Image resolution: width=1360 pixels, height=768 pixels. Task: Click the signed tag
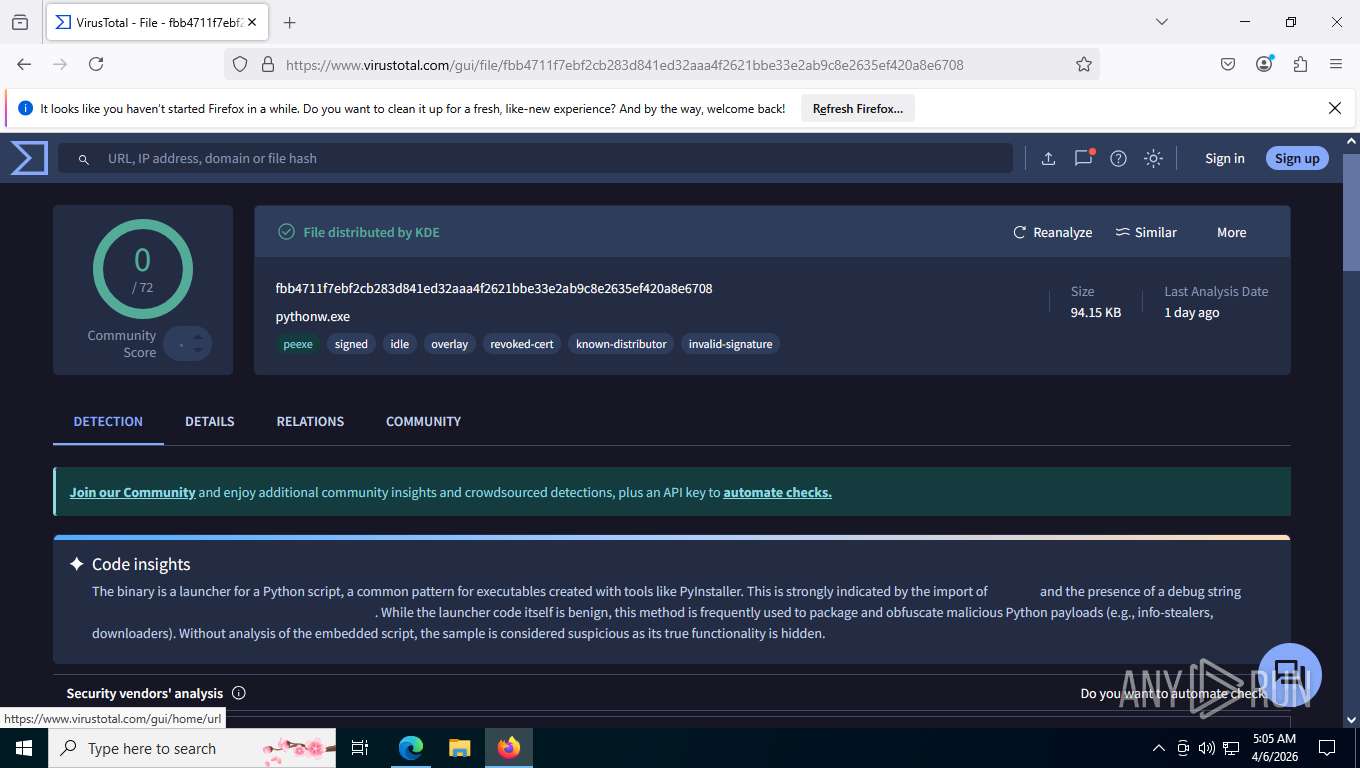[x=351, y=344]
